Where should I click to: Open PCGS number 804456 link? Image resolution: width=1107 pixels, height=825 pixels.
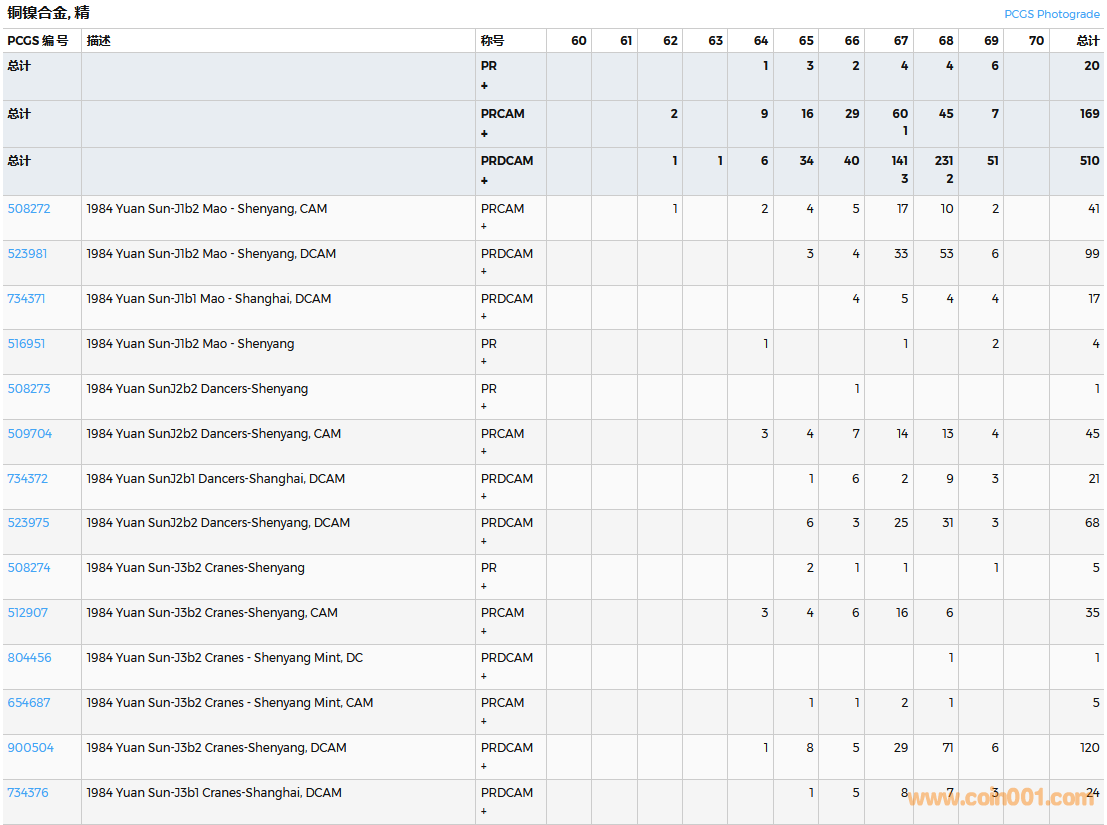(29, 658)
